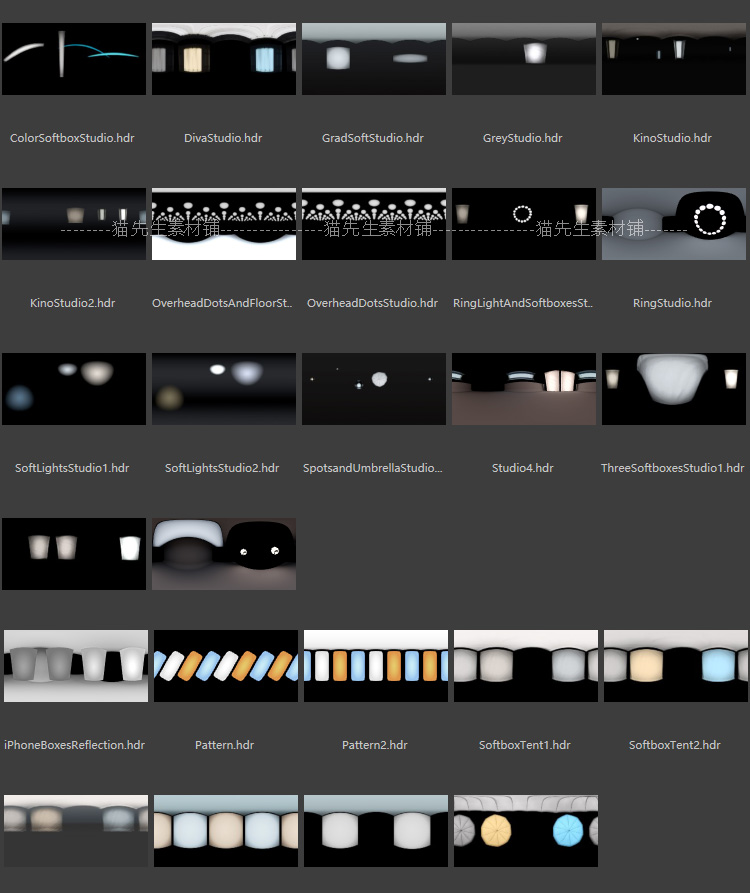Click the OverheadDotsStudio.hdr file name
The width and height of the screenshot is (750, 893).
372,303
